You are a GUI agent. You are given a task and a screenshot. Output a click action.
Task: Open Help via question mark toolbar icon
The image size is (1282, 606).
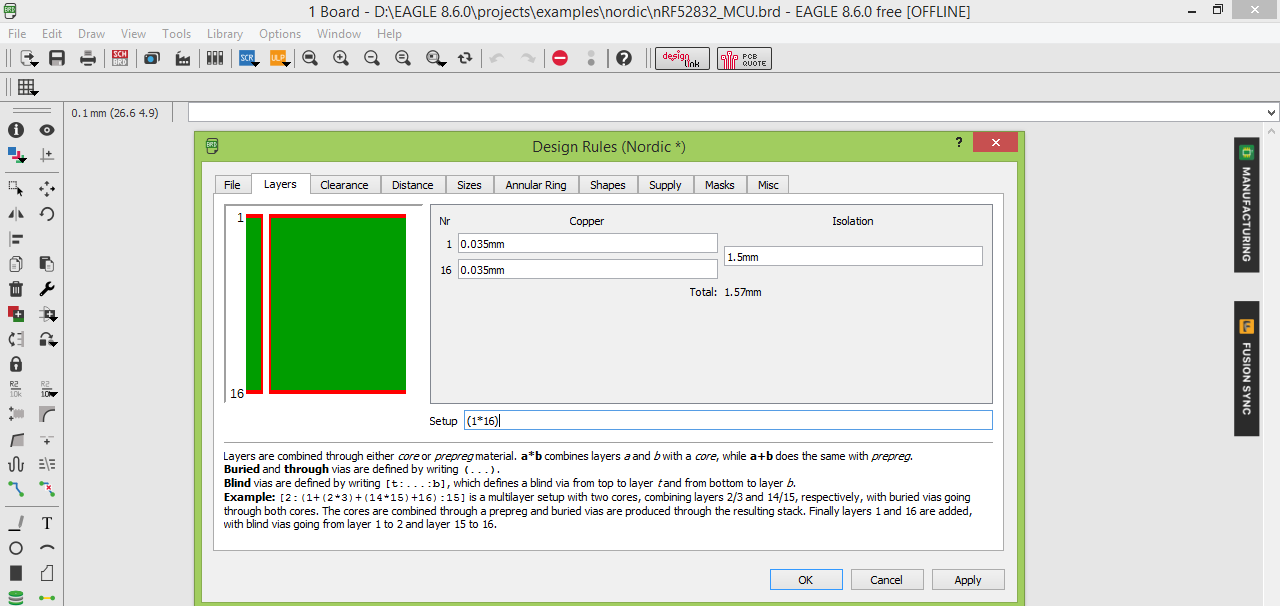(x=624, y=58)
